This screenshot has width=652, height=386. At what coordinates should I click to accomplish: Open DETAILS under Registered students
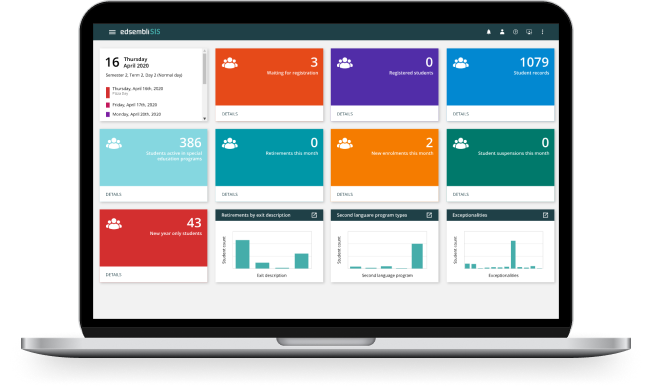[345, 114]
